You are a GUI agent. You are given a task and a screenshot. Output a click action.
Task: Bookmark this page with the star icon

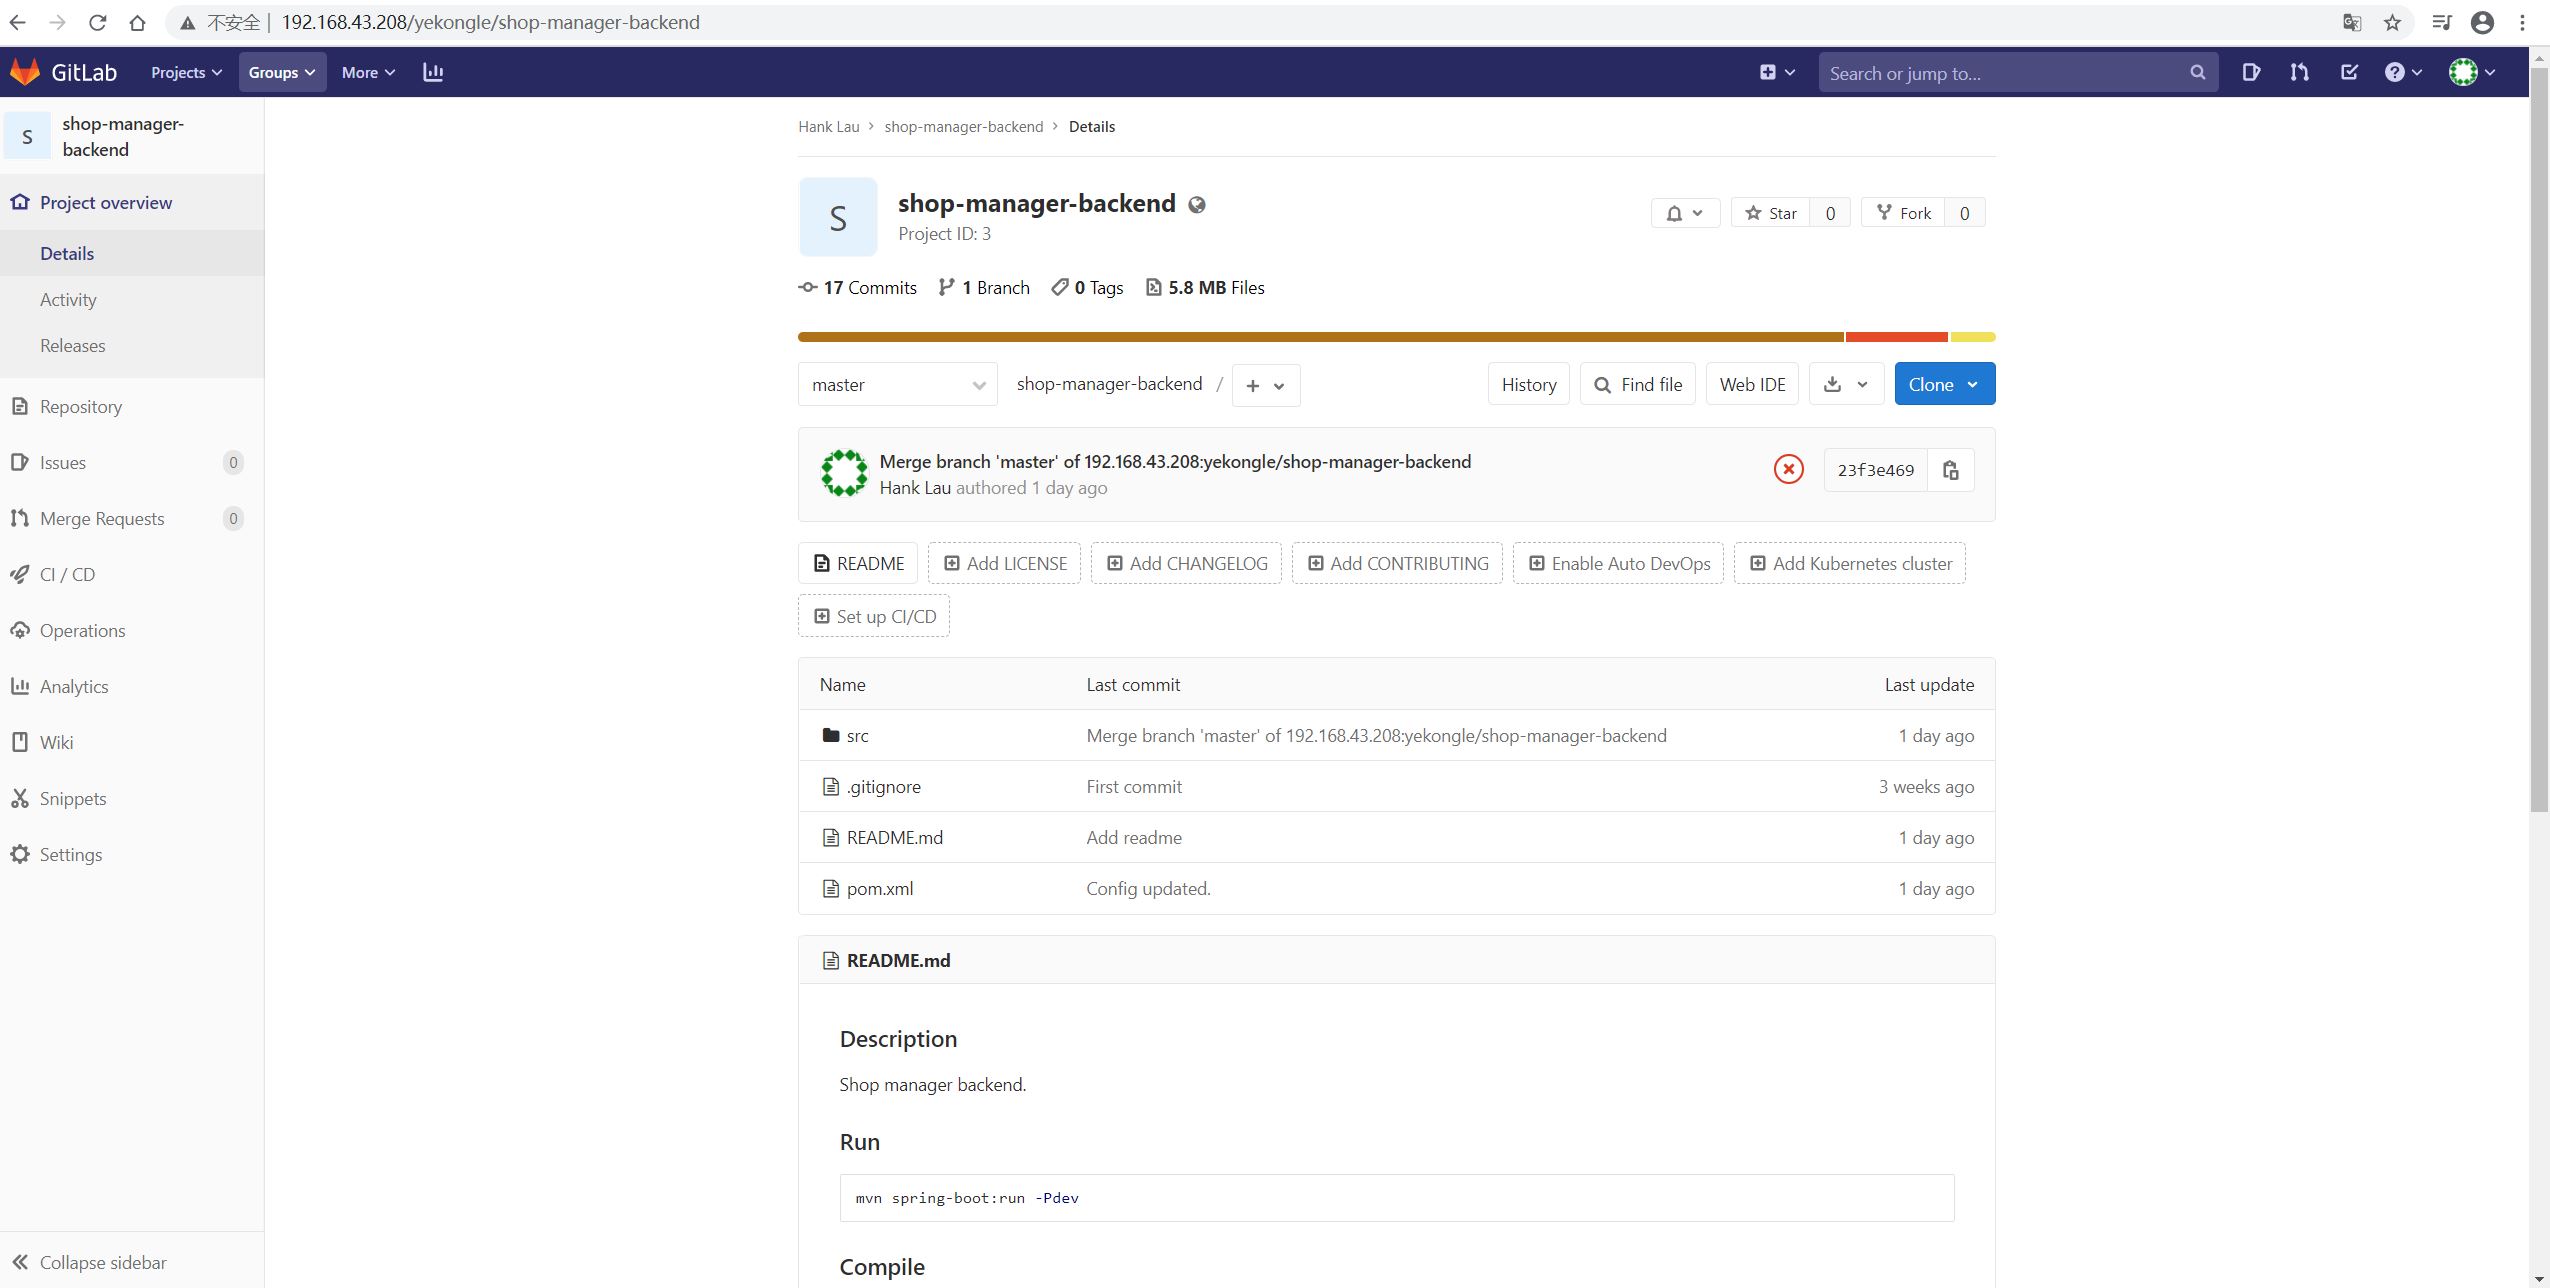2392,22
